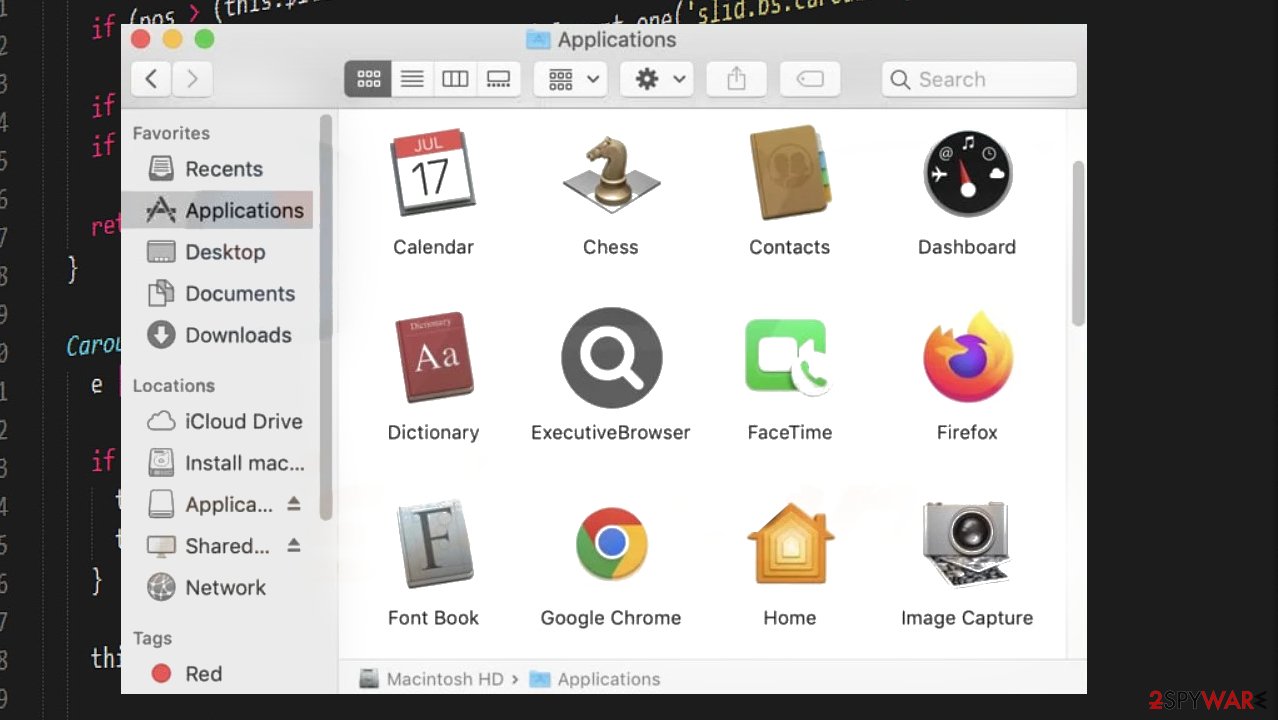Screen dimensions: 1278x720
Task: Select the Applica… volume under Locations
Action: coord(209,505)
